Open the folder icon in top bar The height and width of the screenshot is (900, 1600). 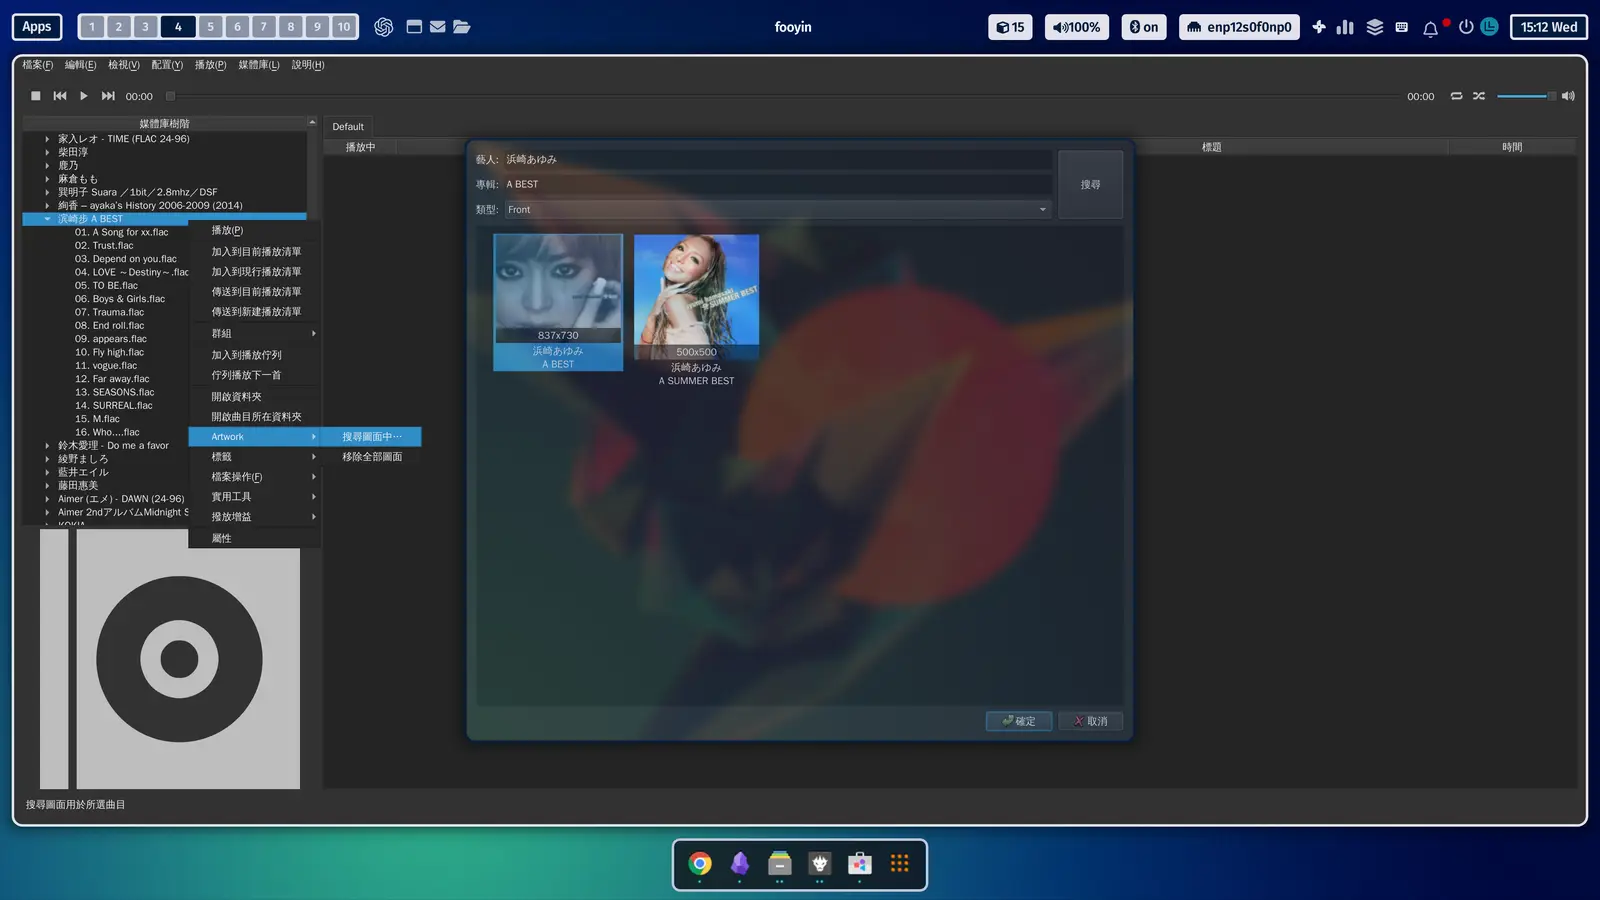pos(462,27)
